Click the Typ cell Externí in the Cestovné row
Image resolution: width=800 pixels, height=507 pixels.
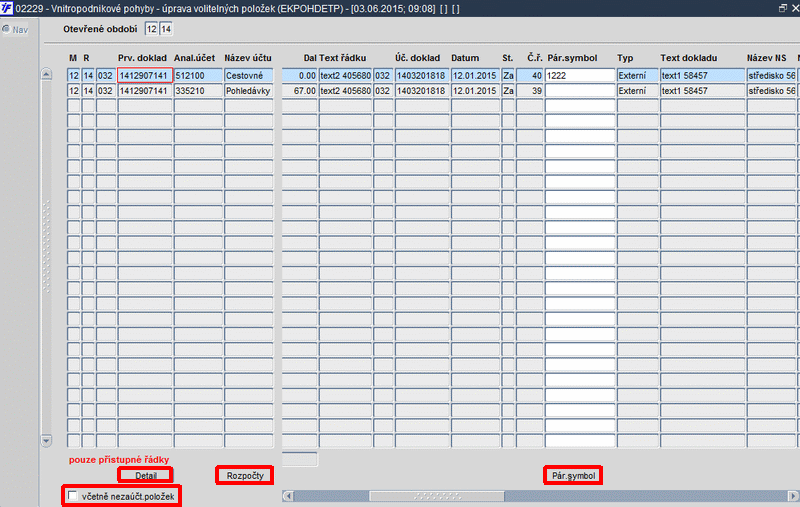click(637, 75)
